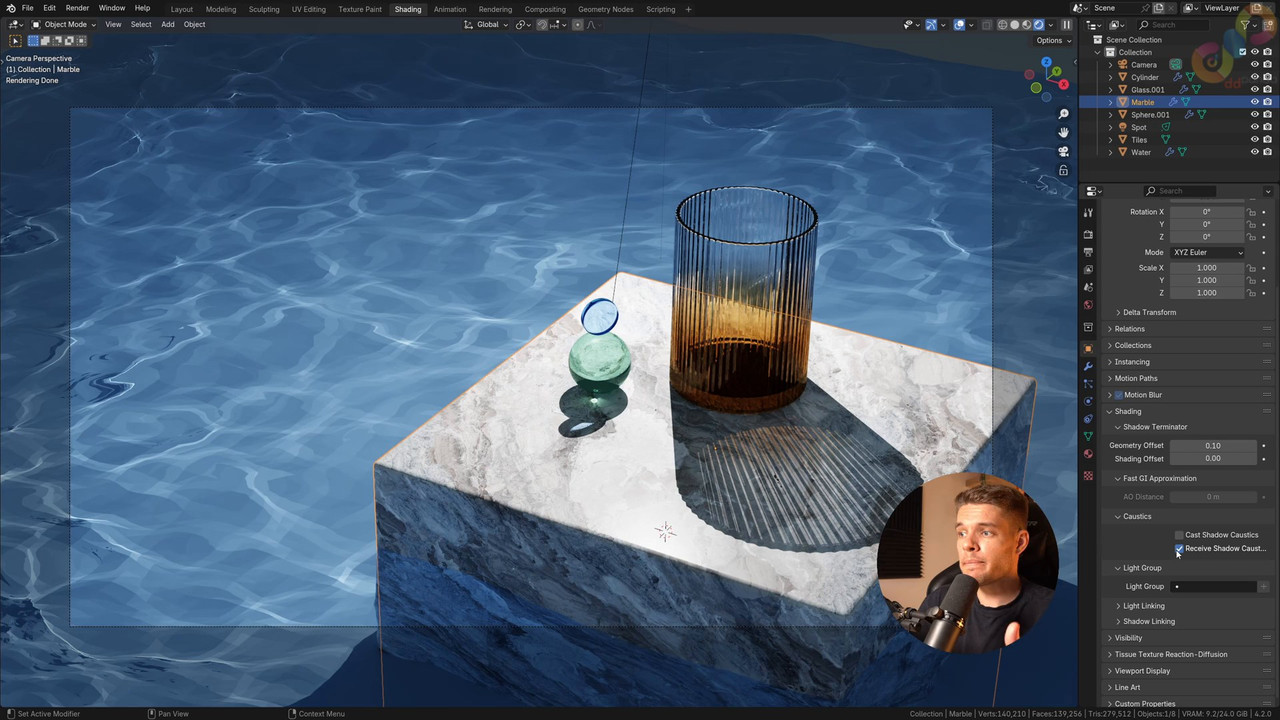Open the Output properties tab
1280x720 pixels.
point(1088,252)
